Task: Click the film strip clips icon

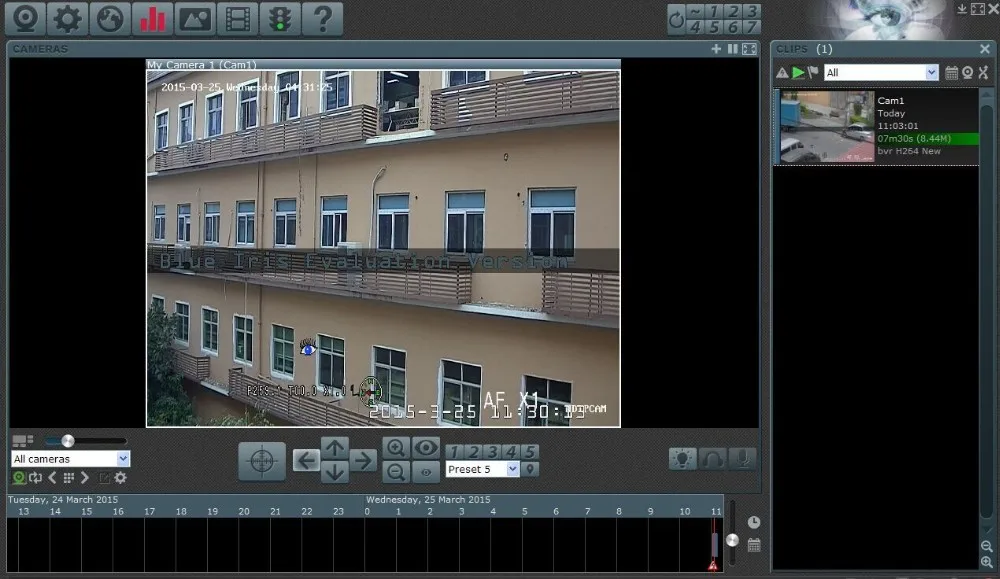Action: (x=237, y=18)
